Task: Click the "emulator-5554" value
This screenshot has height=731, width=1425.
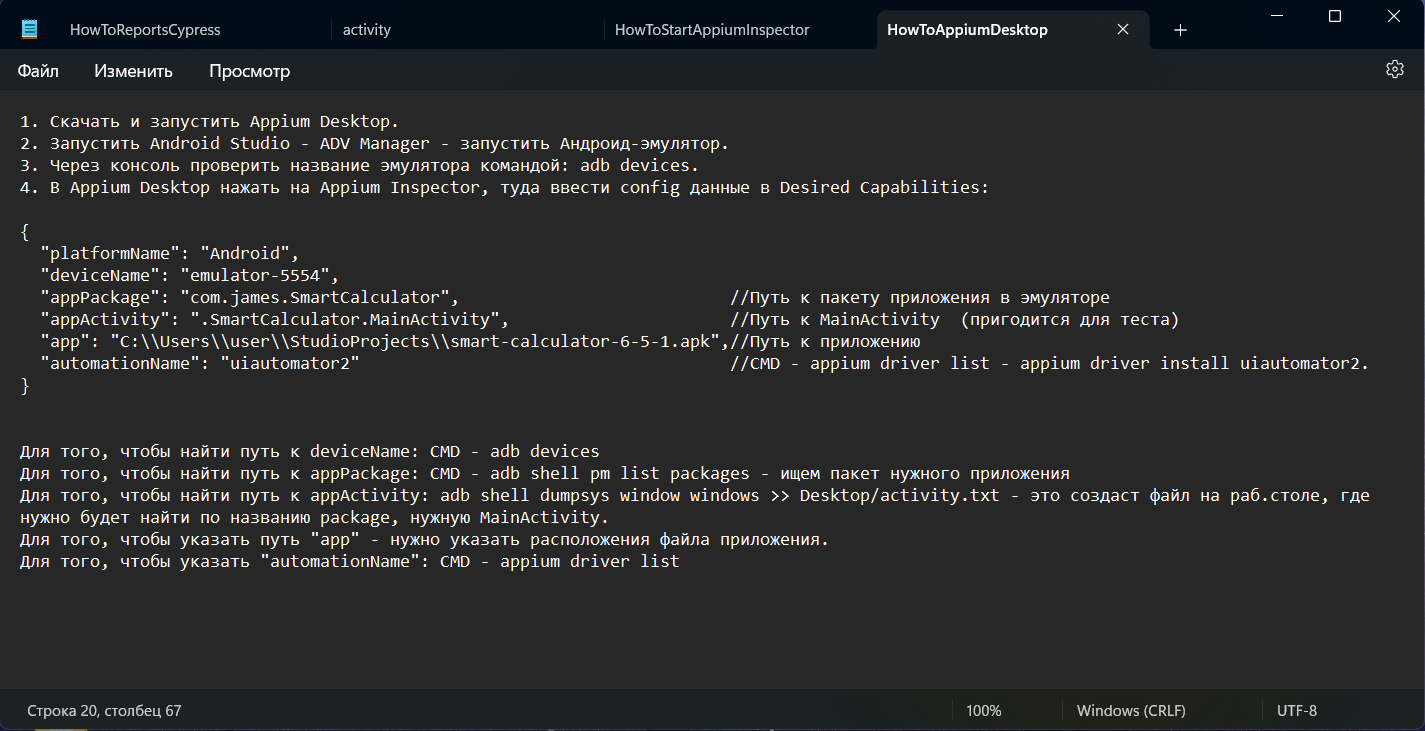Action: (255, 275)
